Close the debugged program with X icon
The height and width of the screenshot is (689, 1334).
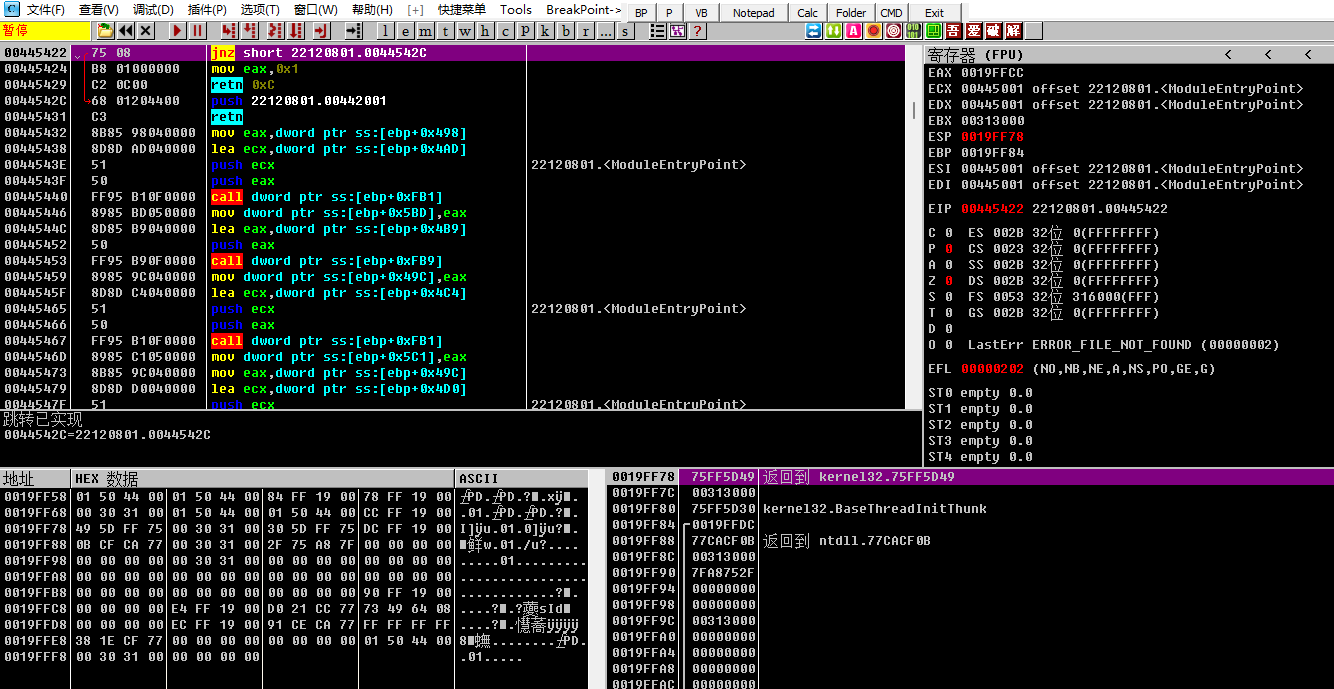point(146,31)
